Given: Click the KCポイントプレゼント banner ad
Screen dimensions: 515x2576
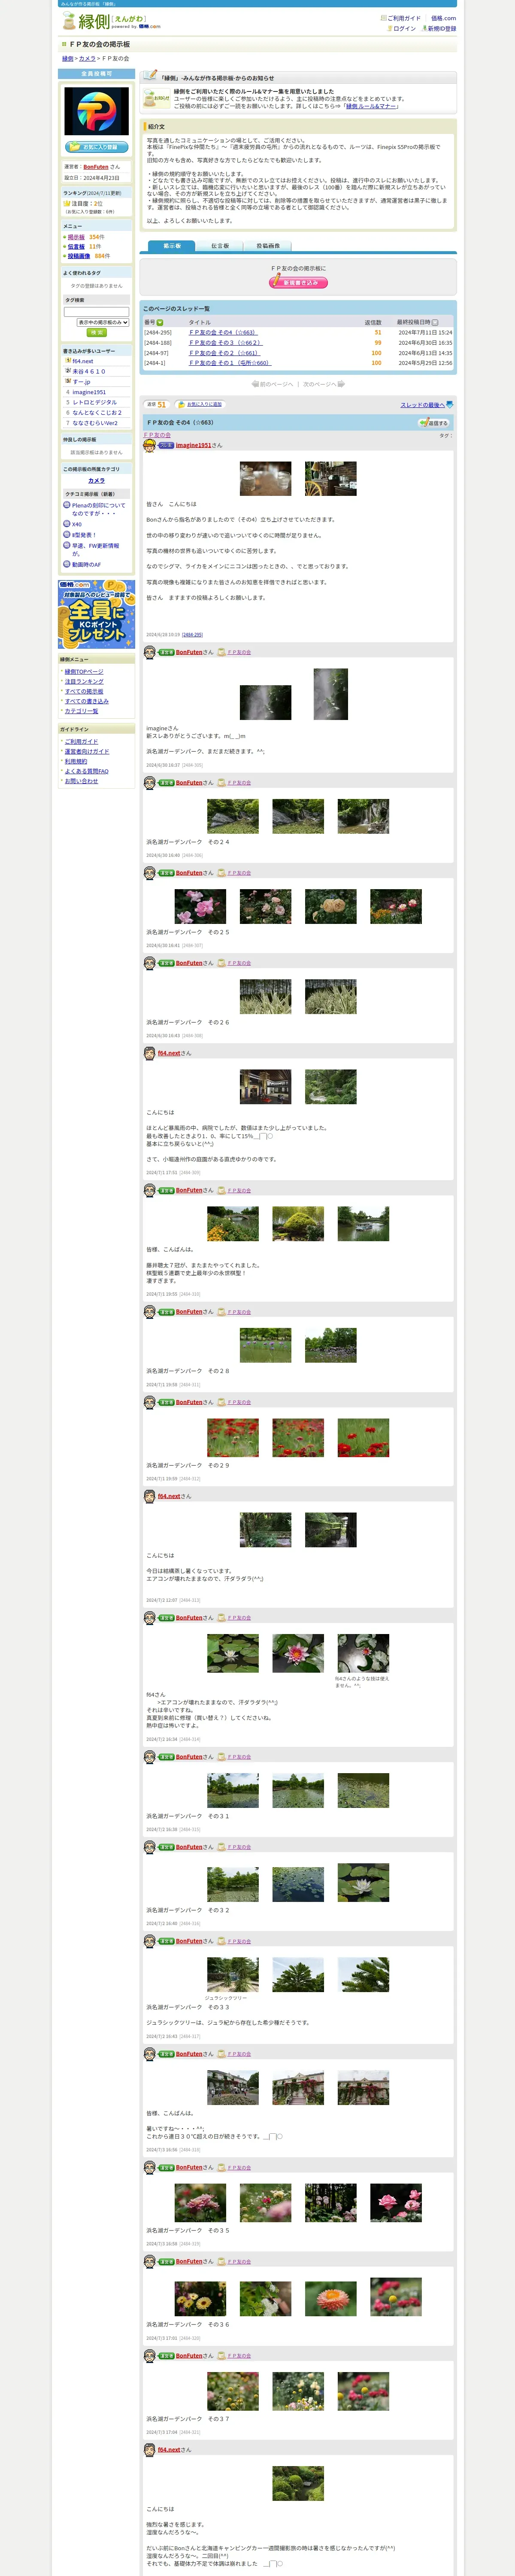Looking at the screenshot, I should [x=96, y=614].
